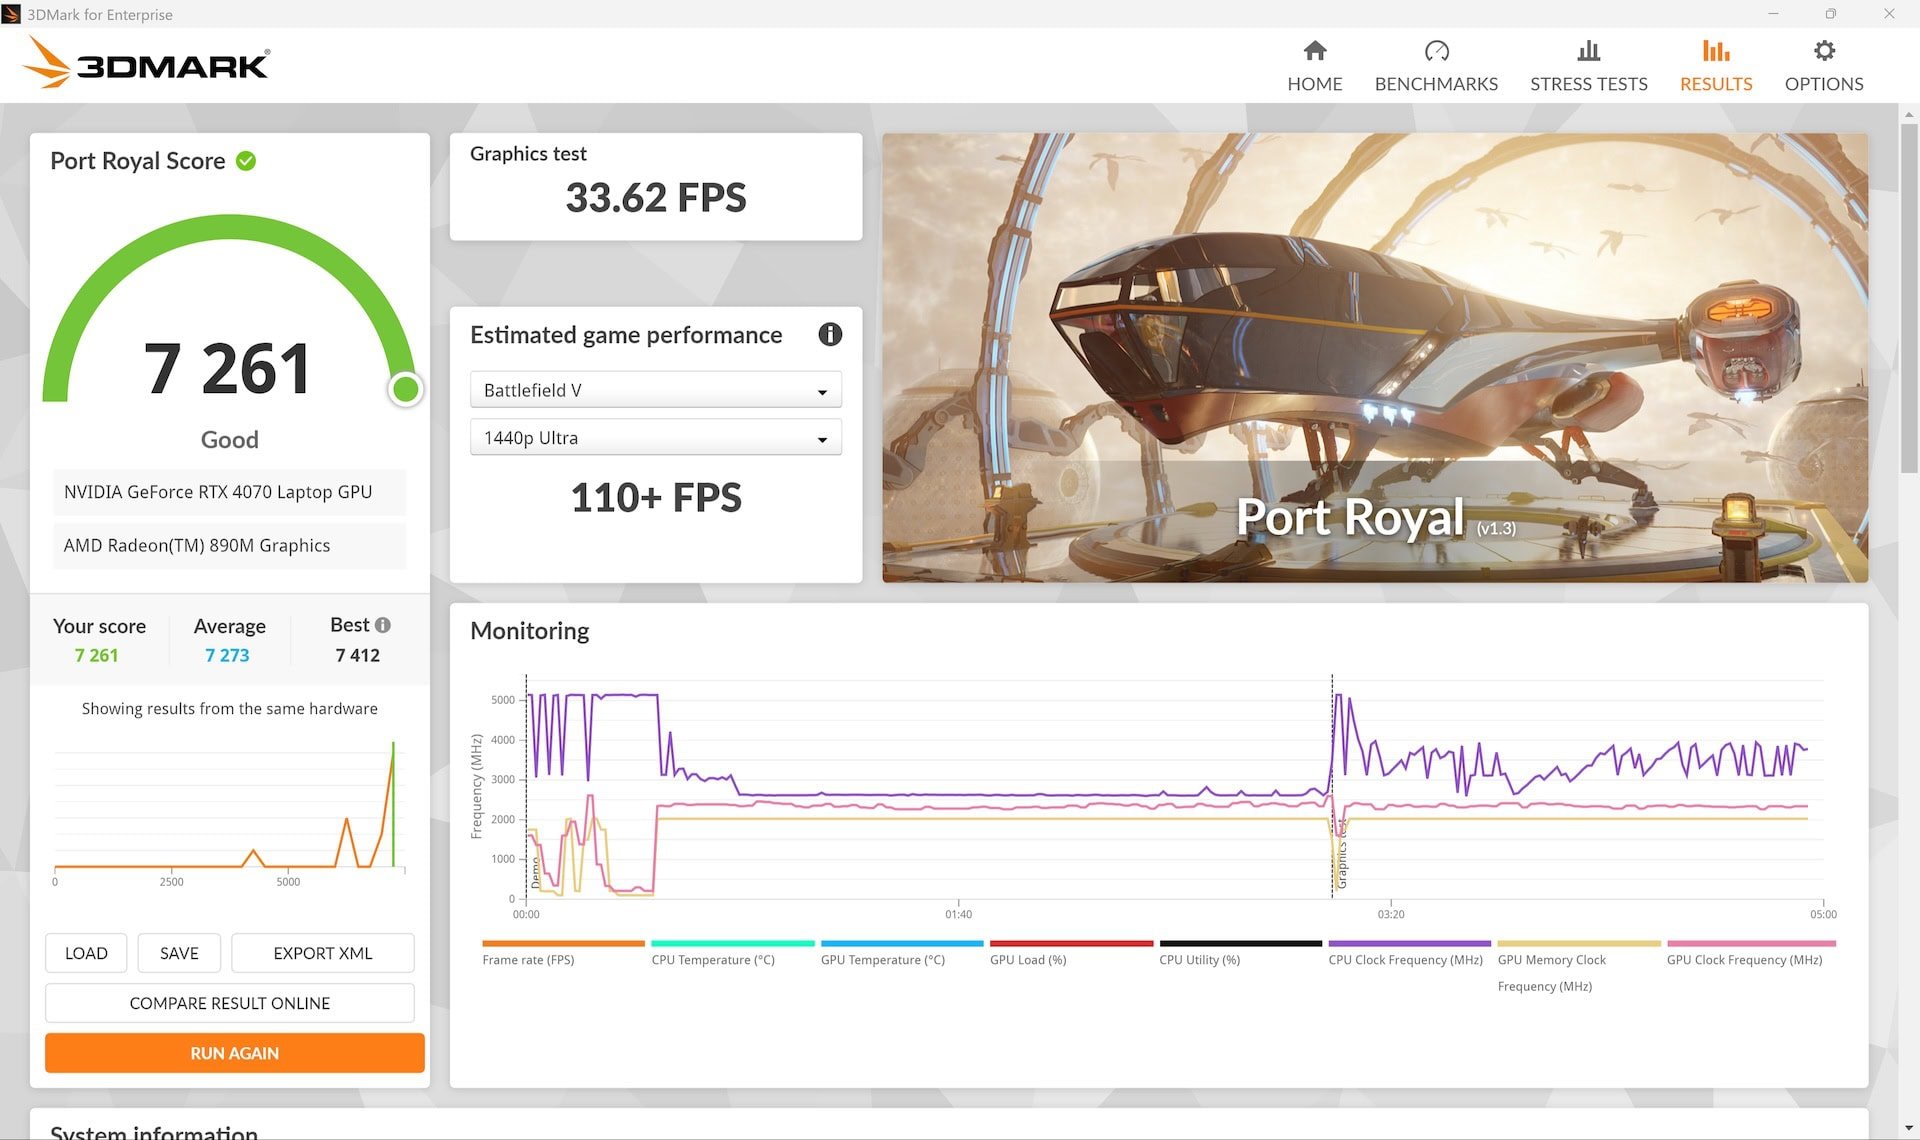This screenshot has height=1140, width=1920.
Task: Toggle GPU Memory Clock Frequency legend swatch
Action: click(1579, 943)
